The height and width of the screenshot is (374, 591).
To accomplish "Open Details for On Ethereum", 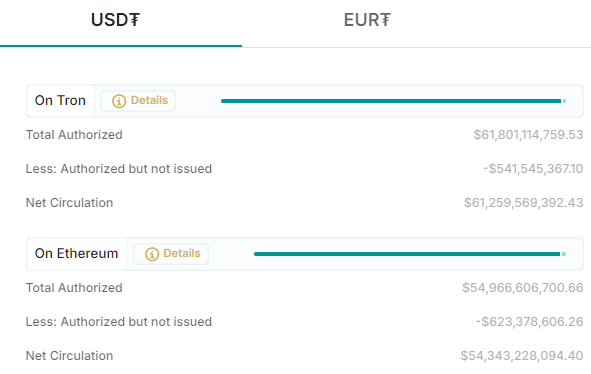I will 171,254.
